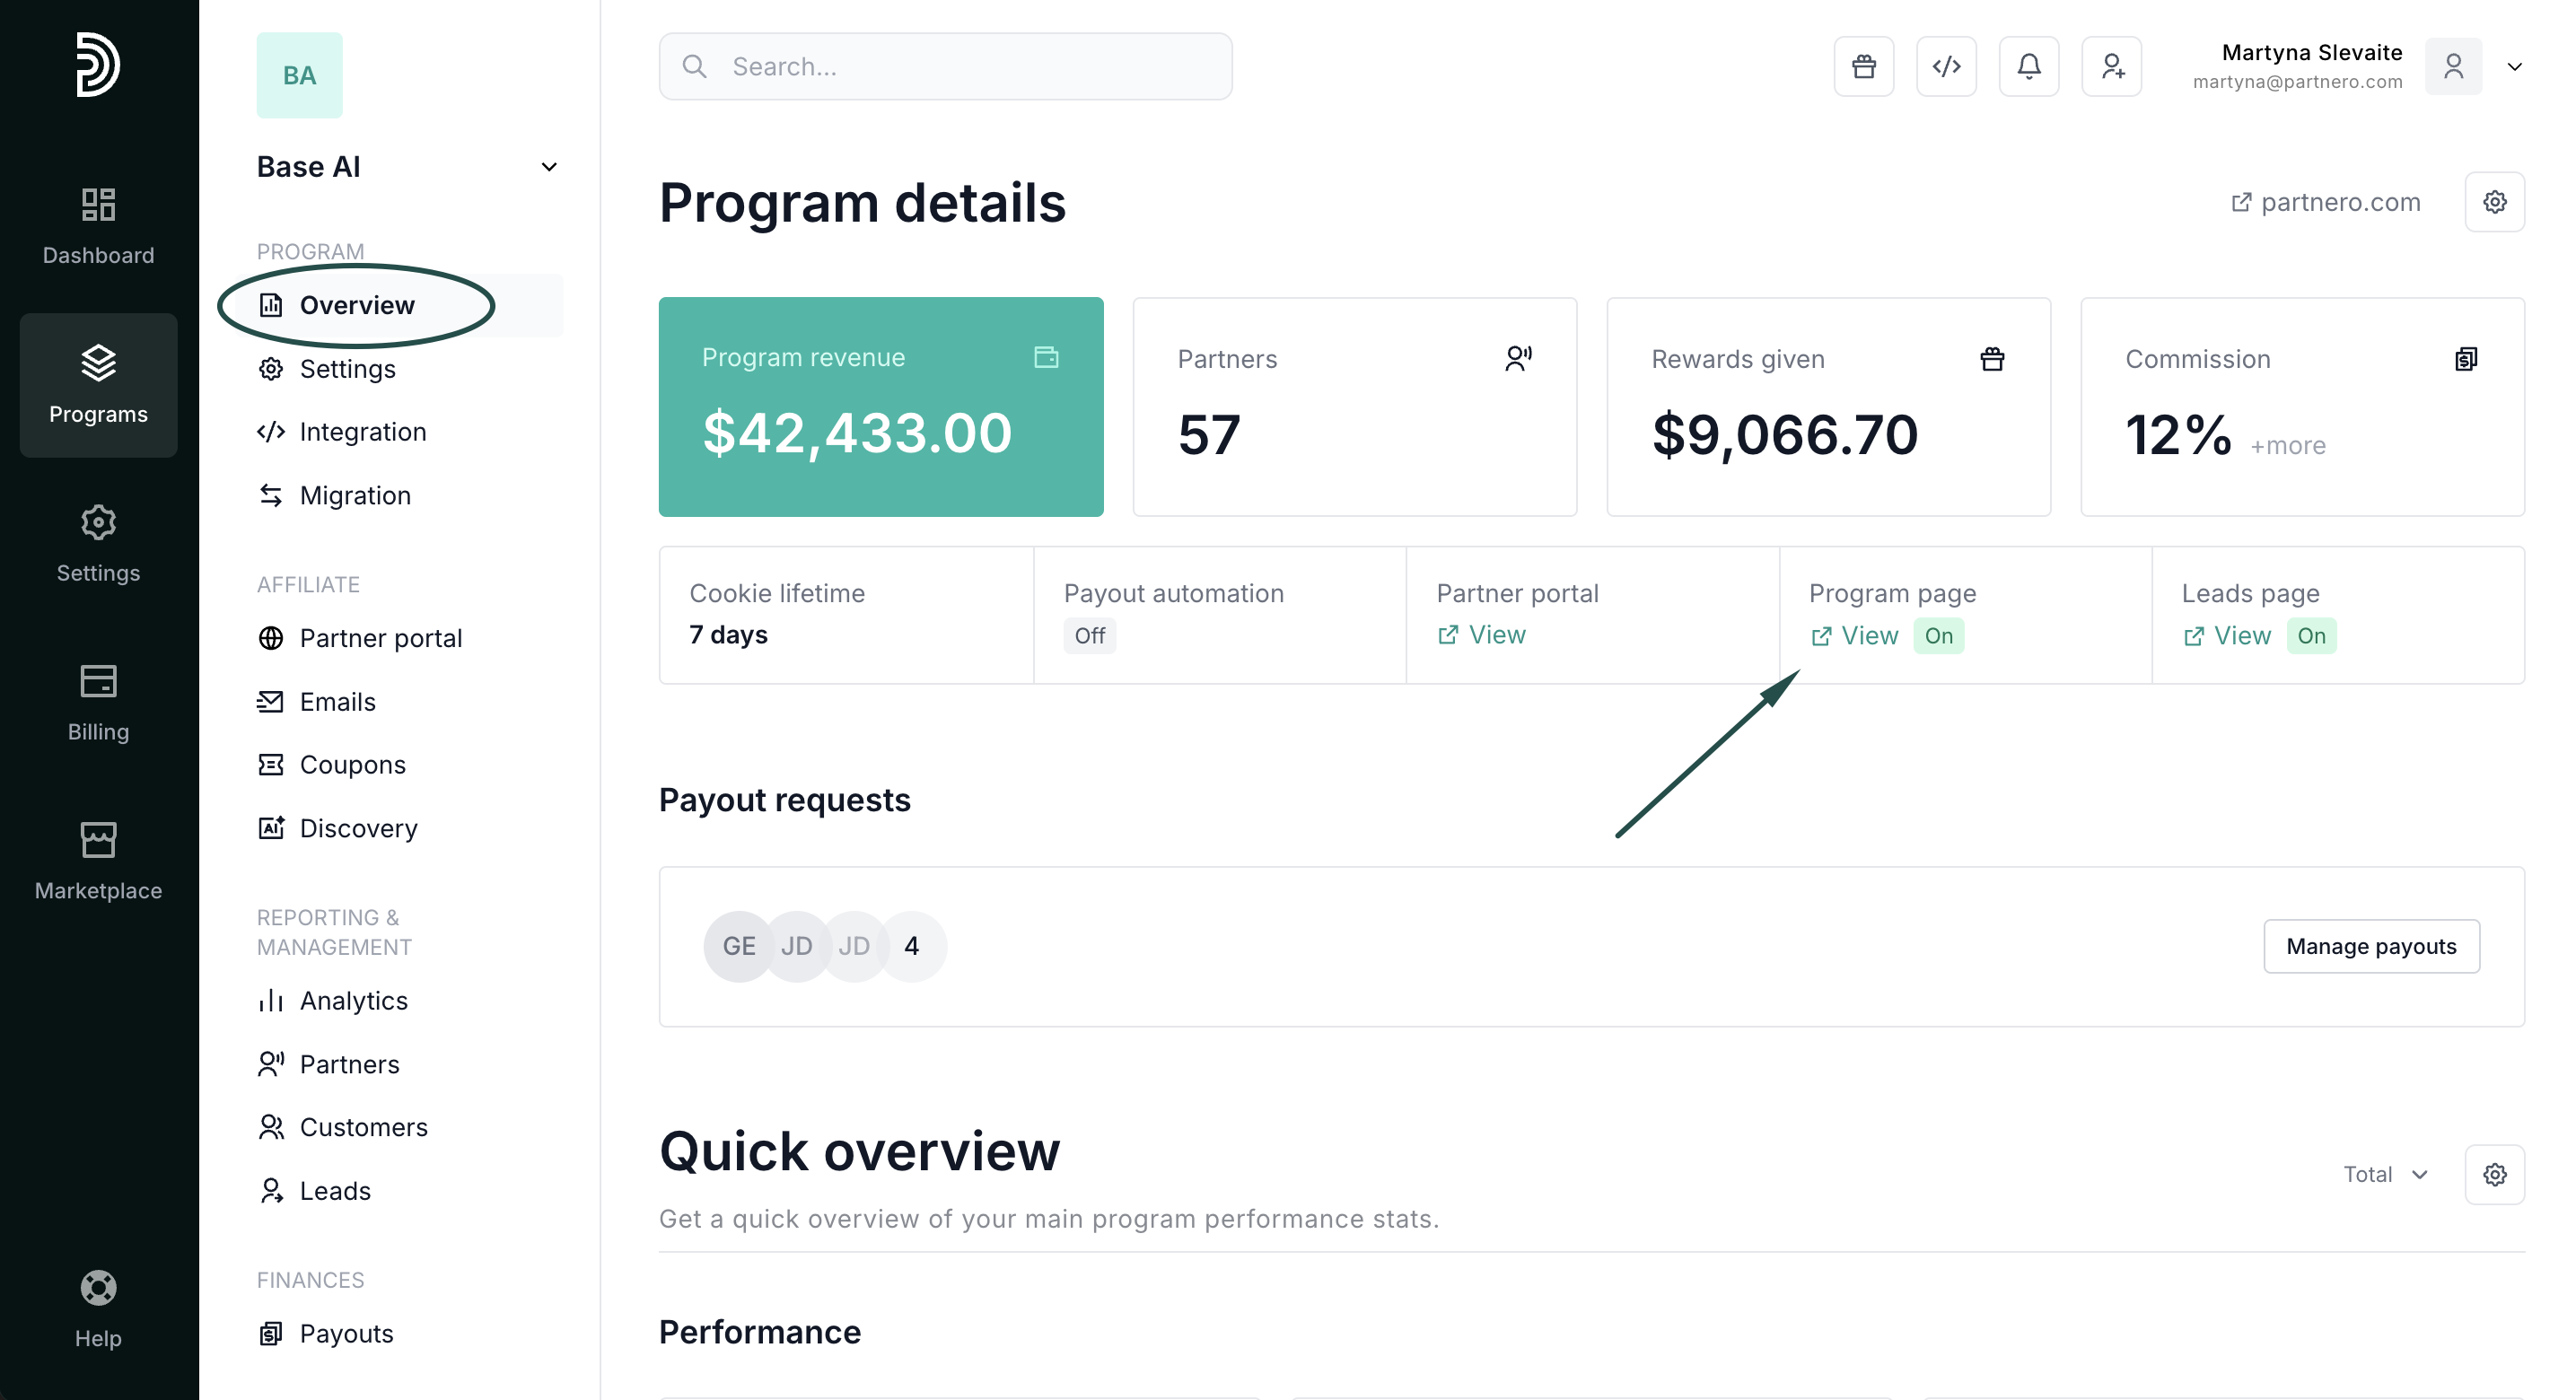Open the code integration icon in header
Screen dimensions: 2576x1400
pos(1946,66)
